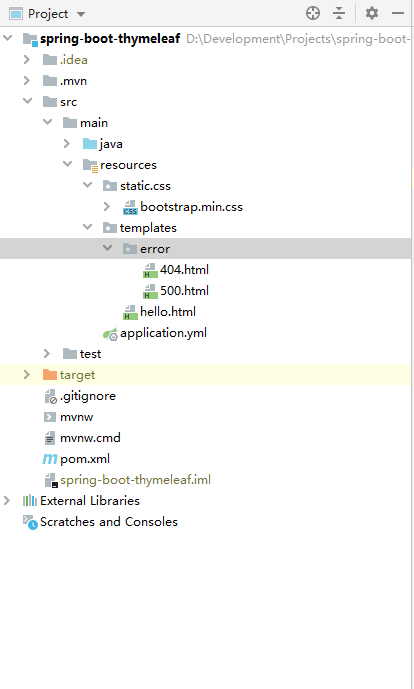414x689 pixels.
Task: Open the Project view dropdown
Action: [x=81, y=14]
